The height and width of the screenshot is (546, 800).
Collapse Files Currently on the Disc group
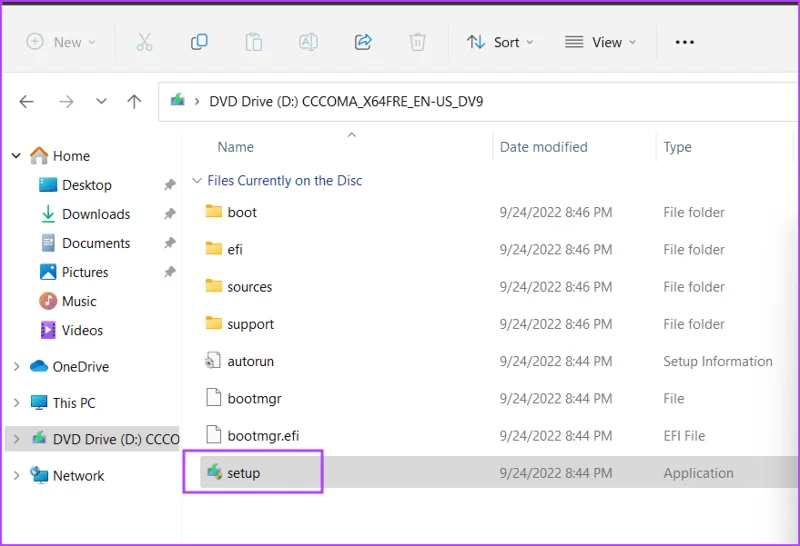click(x=196, y=181)
